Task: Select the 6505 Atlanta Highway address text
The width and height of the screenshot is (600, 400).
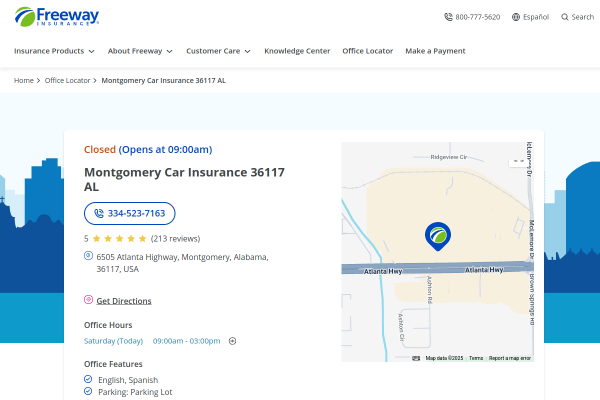Action: click(x=183, y=263)
